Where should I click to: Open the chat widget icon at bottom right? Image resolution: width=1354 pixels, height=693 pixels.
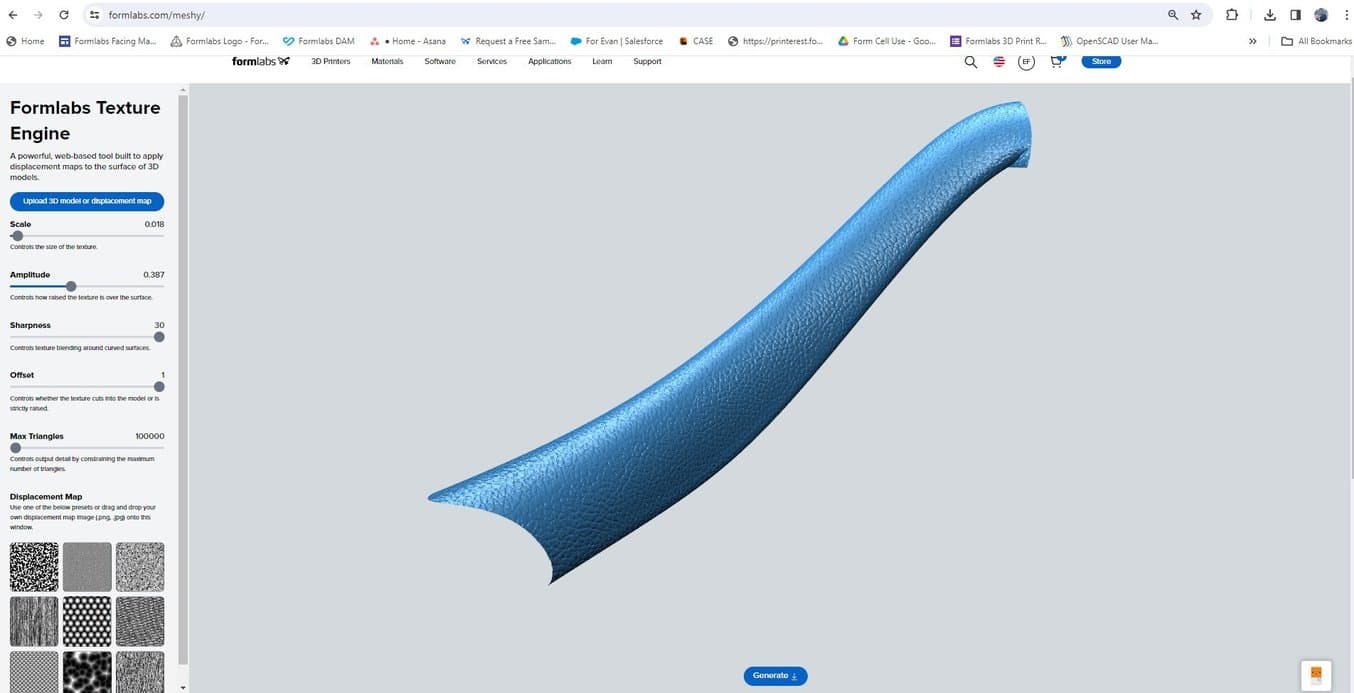coord(1316,672)
